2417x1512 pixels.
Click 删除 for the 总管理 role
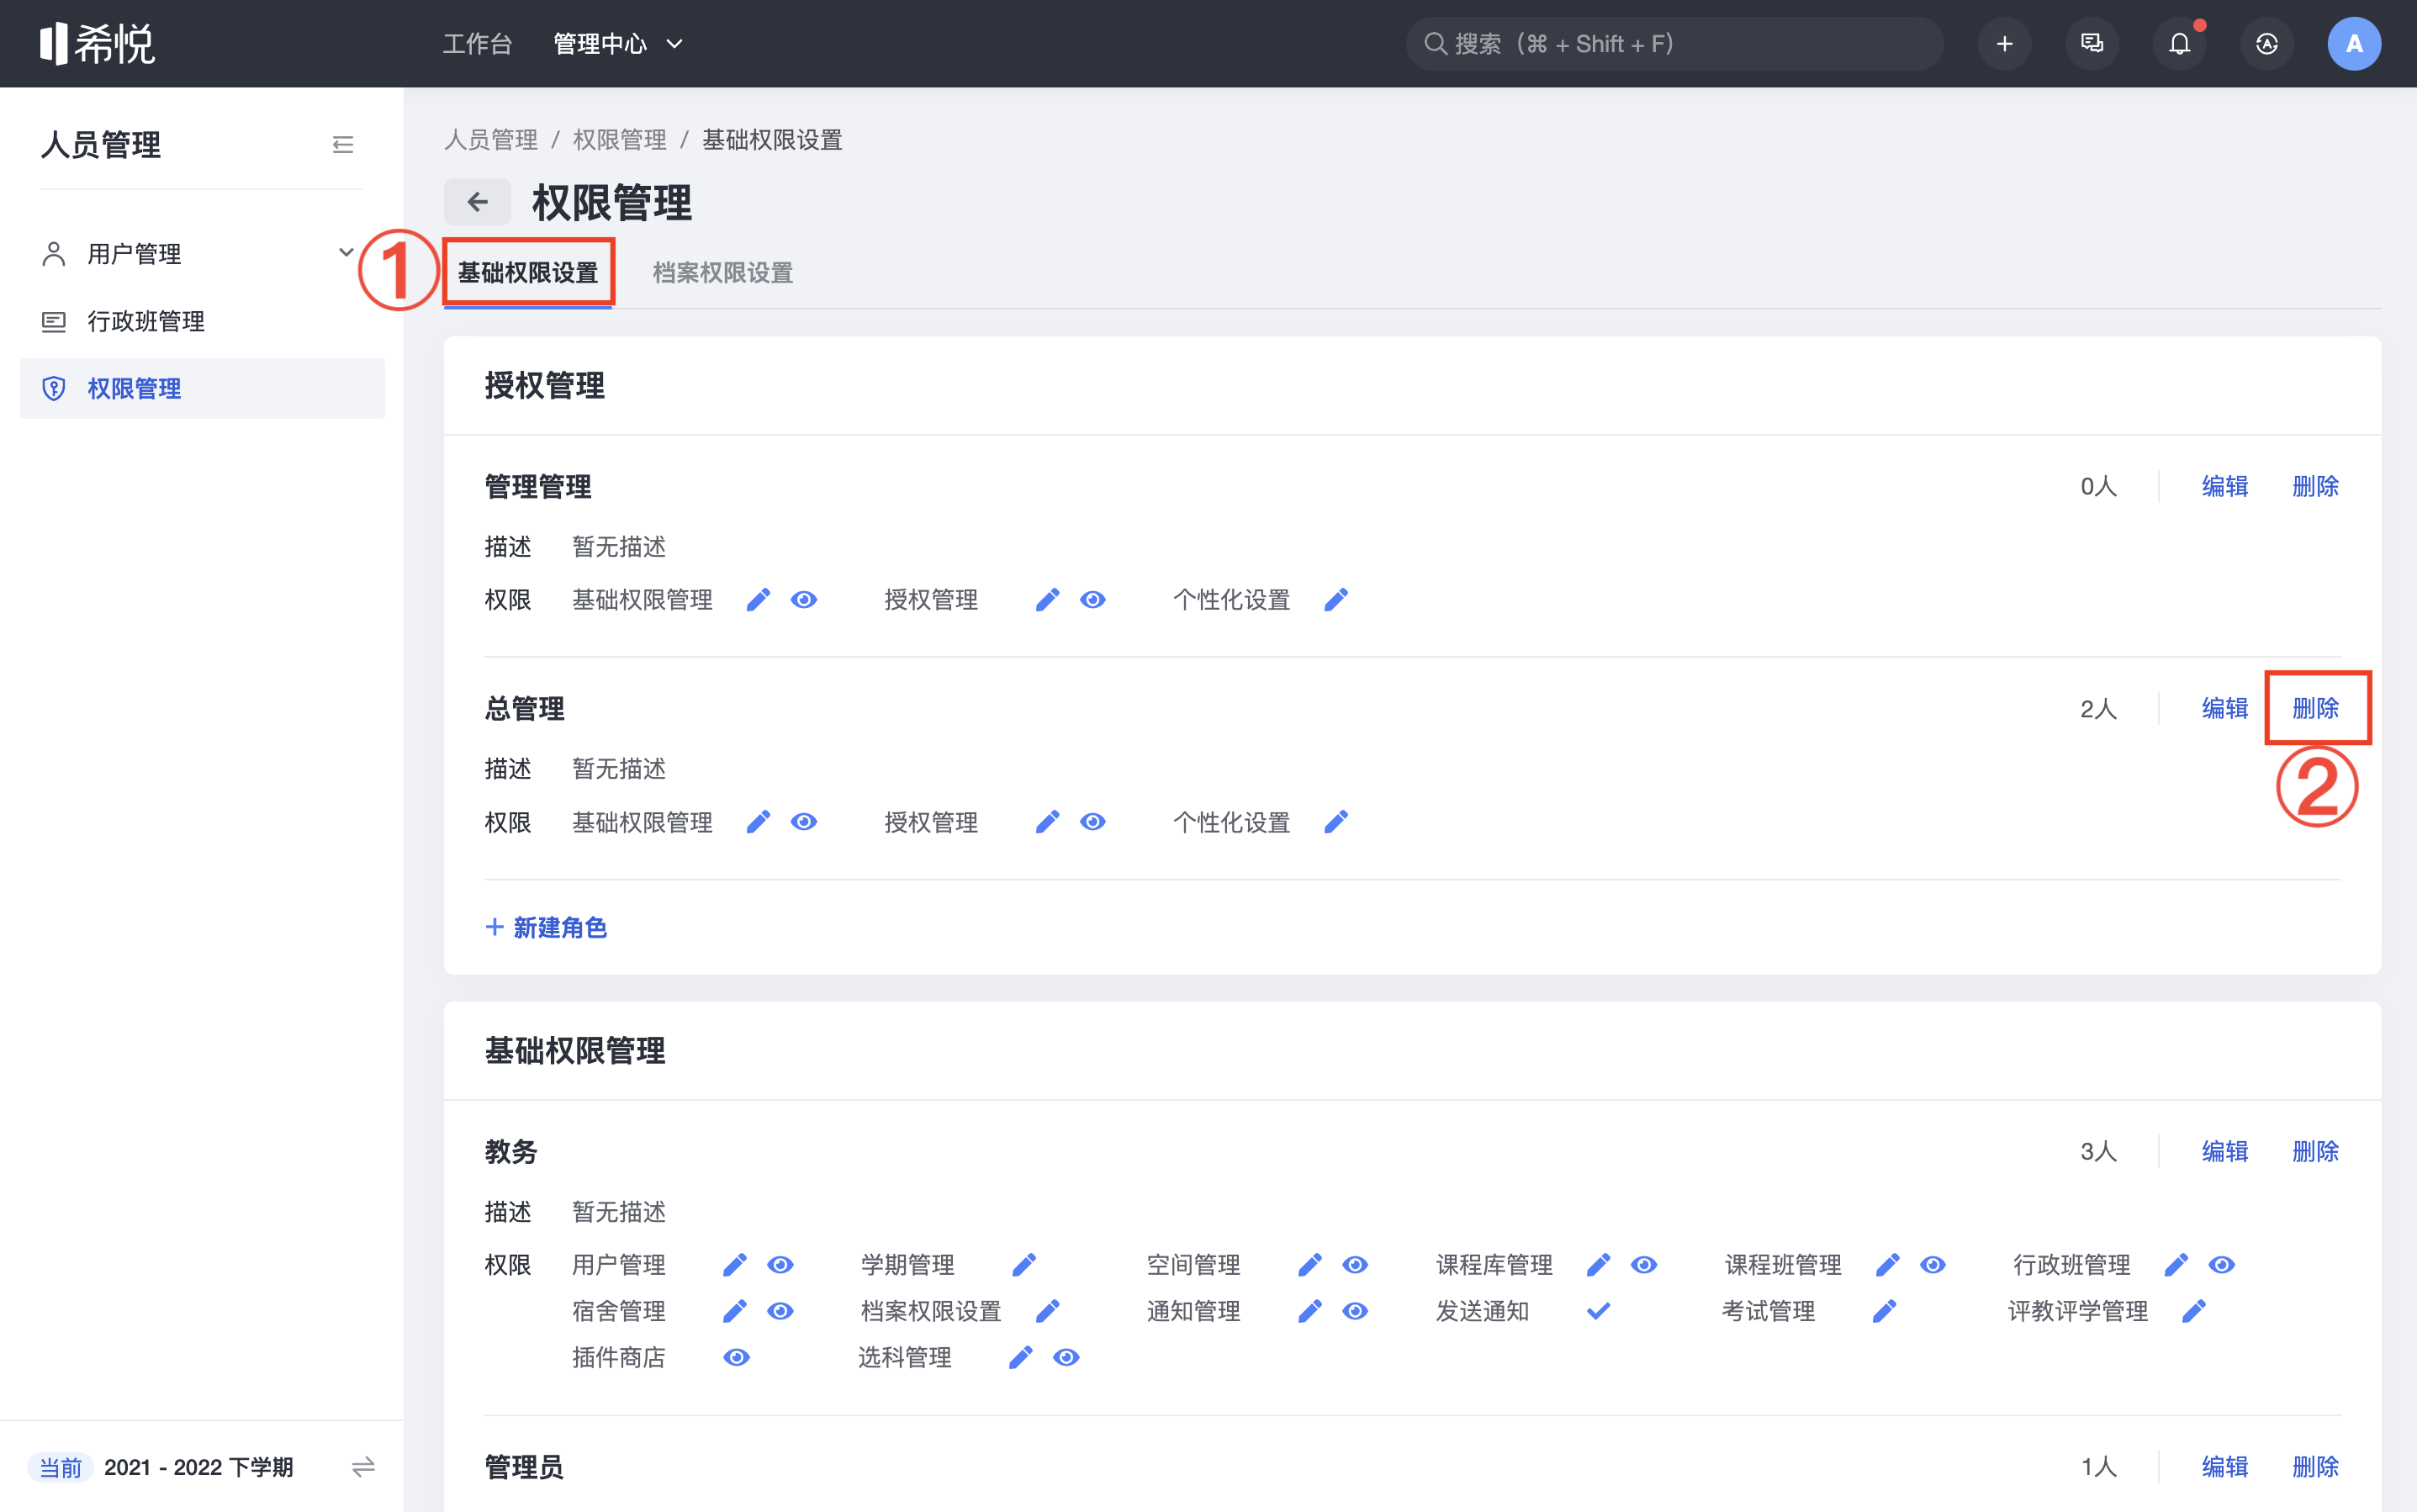(x=2316, y=708)
